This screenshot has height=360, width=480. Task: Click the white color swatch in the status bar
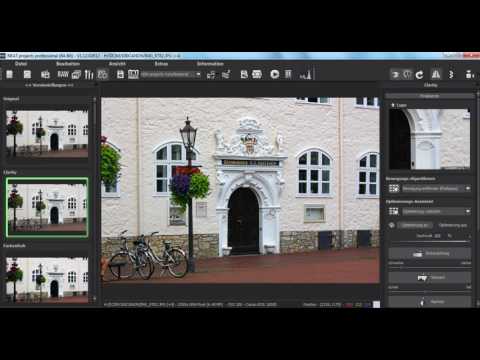[x=376, y=304]
